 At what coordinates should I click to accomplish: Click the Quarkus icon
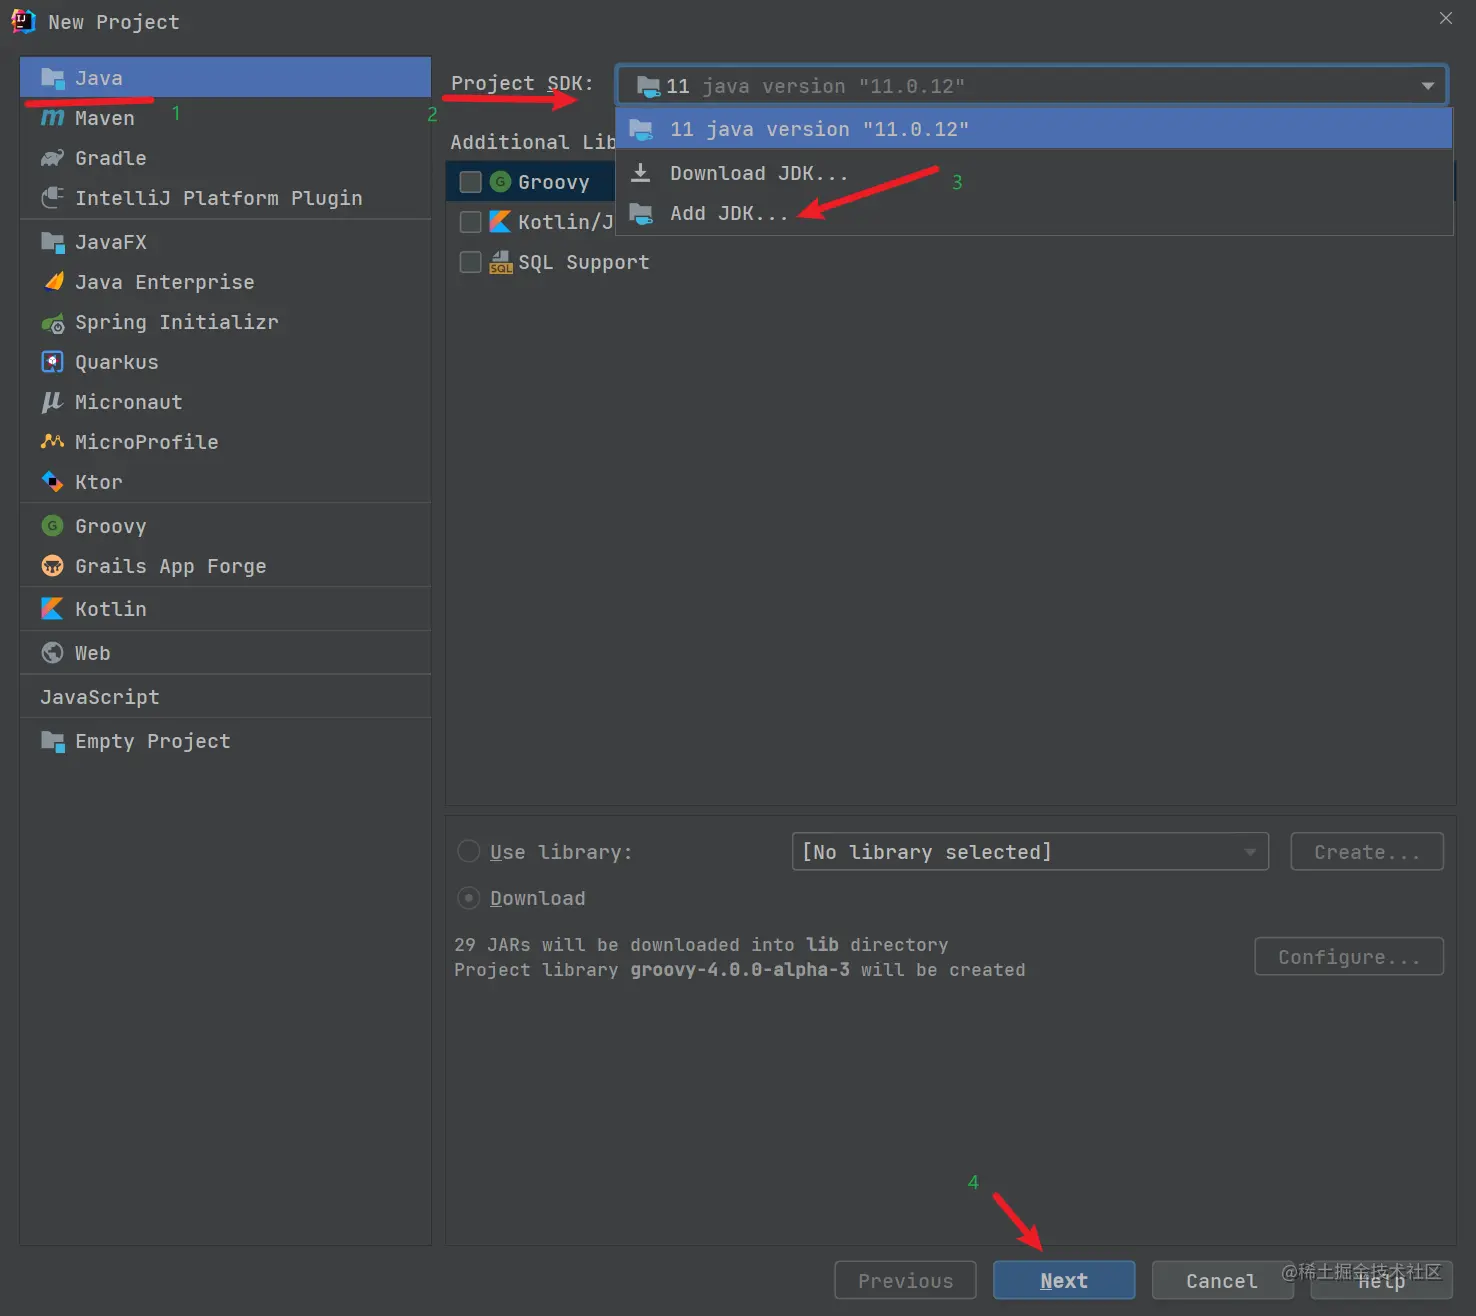(52, 362)
